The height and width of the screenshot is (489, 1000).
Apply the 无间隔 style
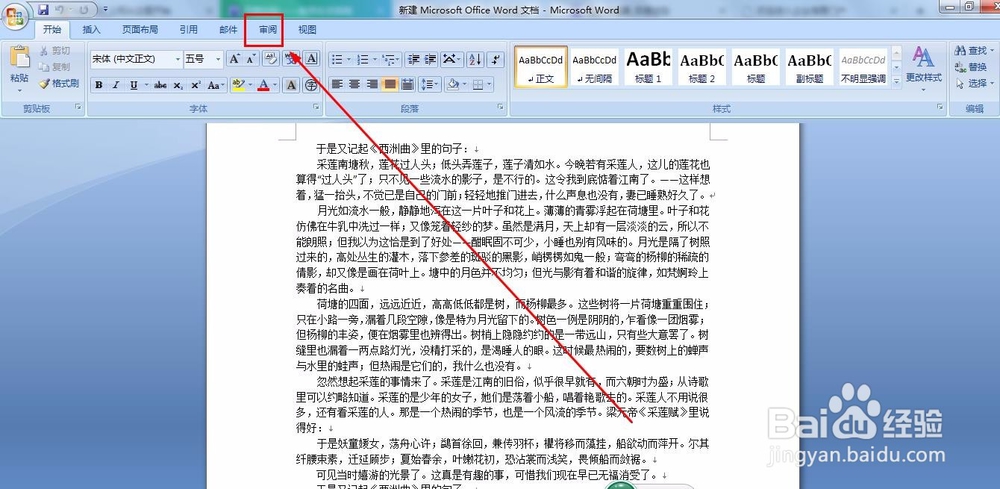tap(594, 67)
